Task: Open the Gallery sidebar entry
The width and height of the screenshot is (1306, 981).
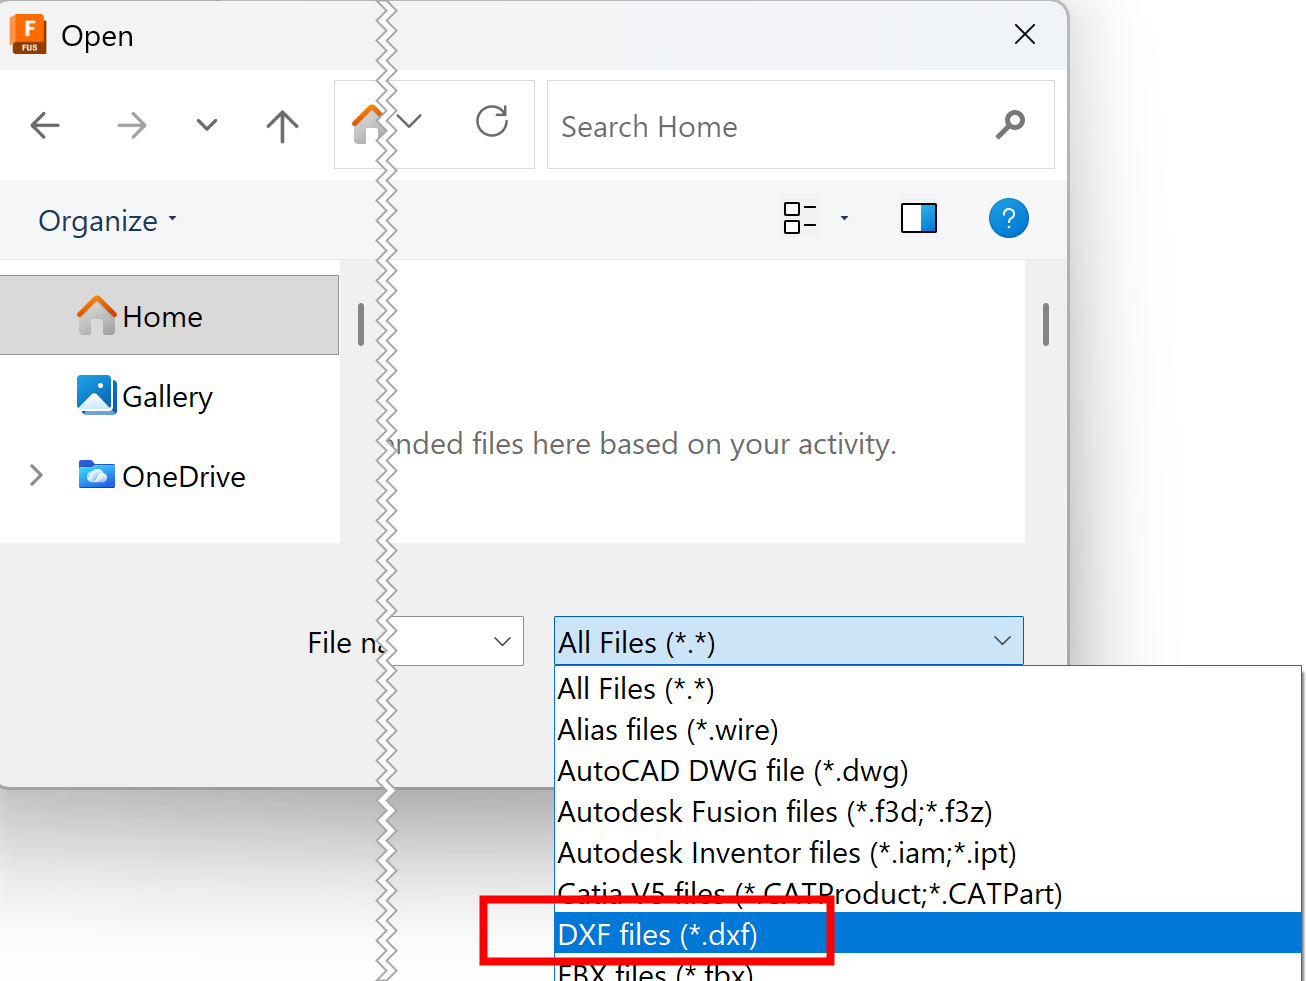Action: (x=167, y=396)
